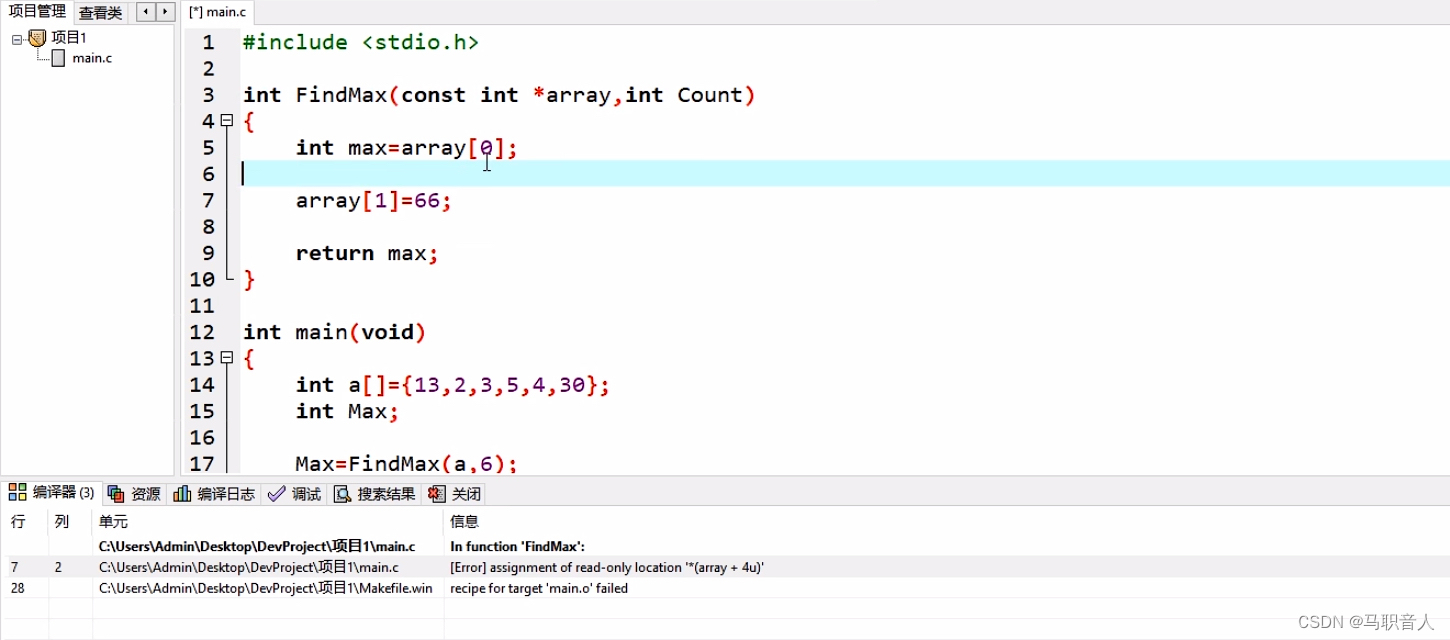Open the 搜索结果 tab

point(375,494)
